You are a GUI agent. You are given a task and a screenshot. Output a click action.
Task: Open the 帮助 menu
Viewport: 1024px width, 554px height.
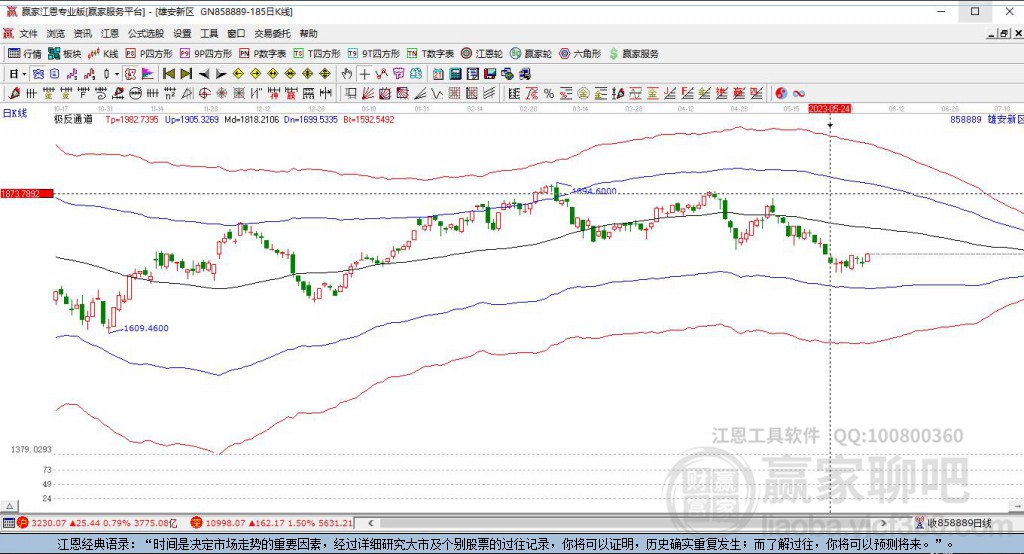[x=308, y=33]
